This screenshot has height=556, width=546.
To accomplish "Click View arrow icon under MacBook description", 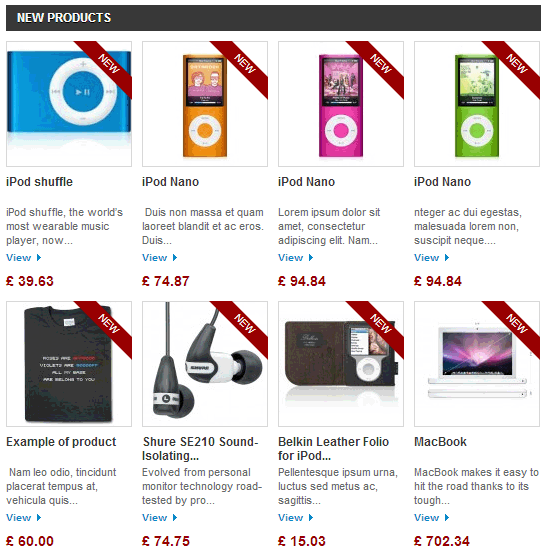I will pyautogui.click(x=447, y=517).
